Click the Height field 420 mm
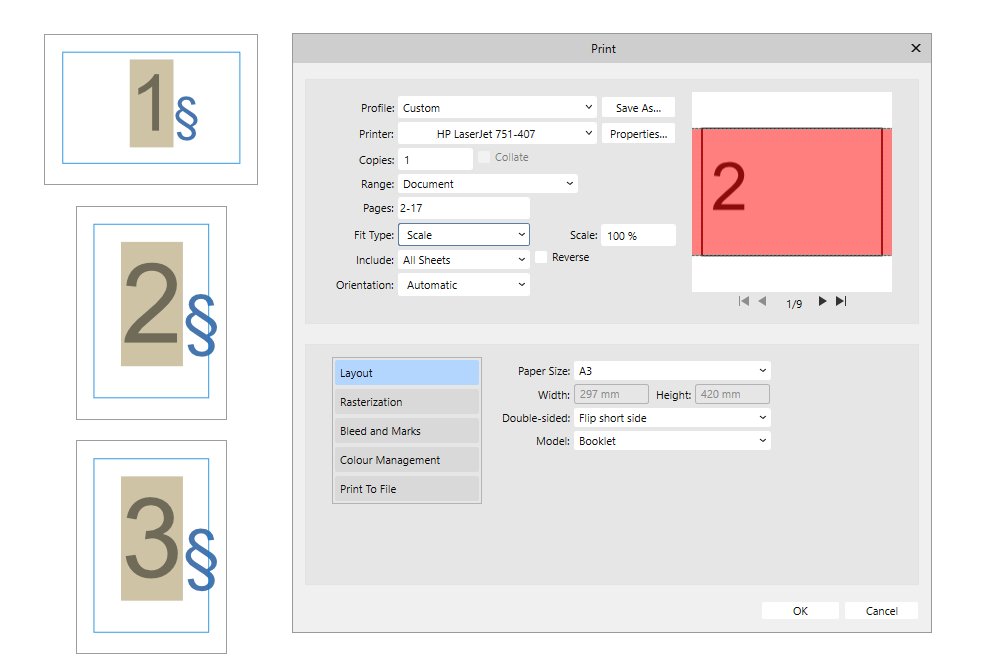This screenshot has height=664, width=981. (732, 394)
